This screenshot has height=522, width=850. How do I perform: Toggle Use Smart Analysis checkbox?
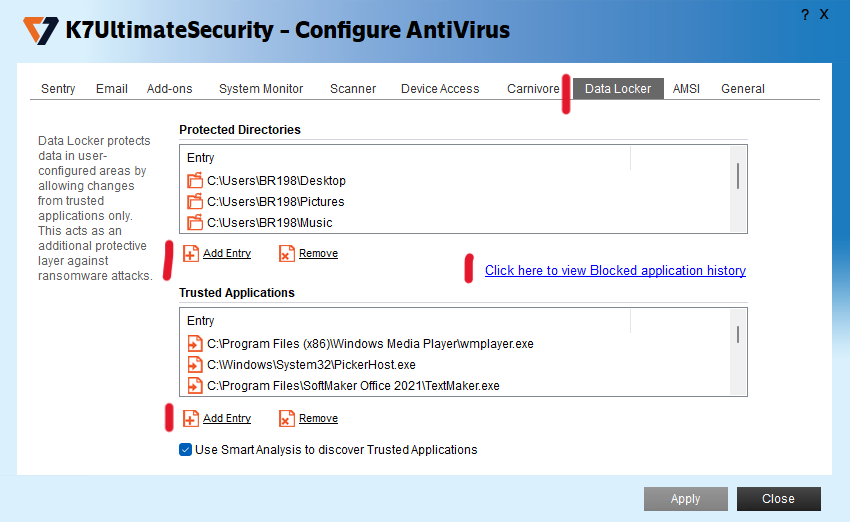[185, 450]
